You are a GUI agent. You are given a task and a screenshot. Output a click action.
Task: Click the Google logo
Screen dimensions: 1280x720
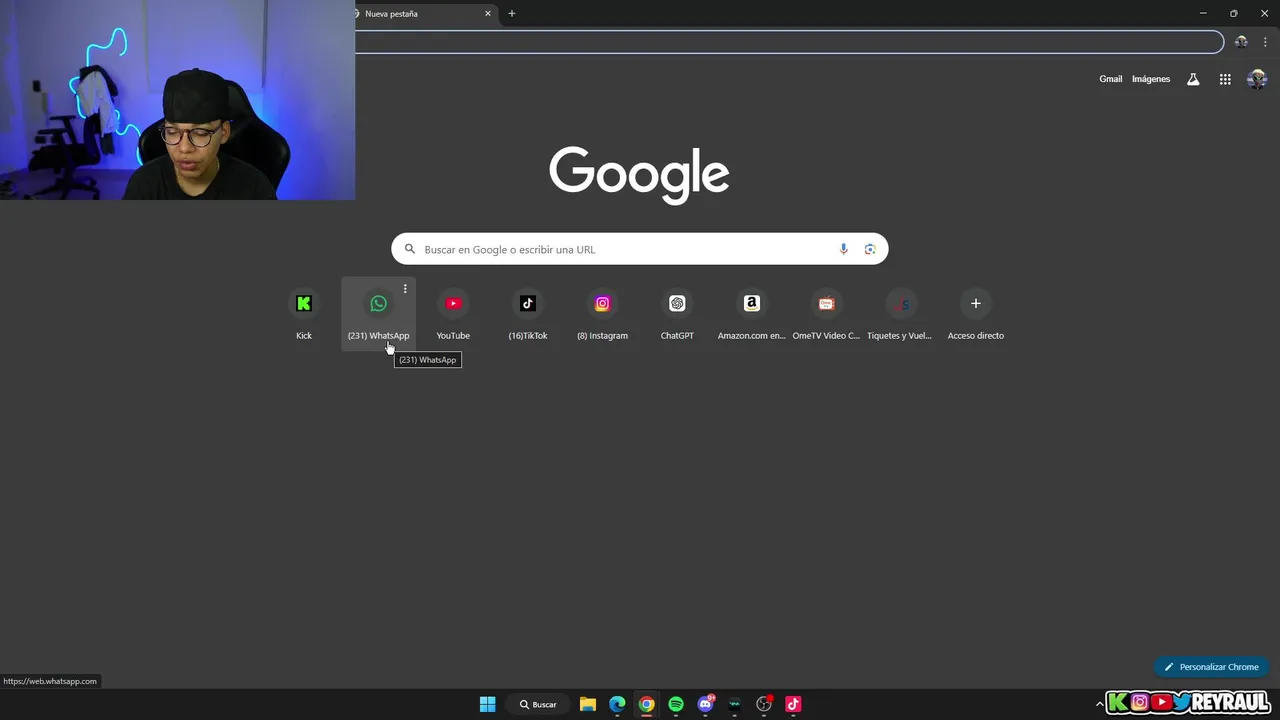pos(639,175)
